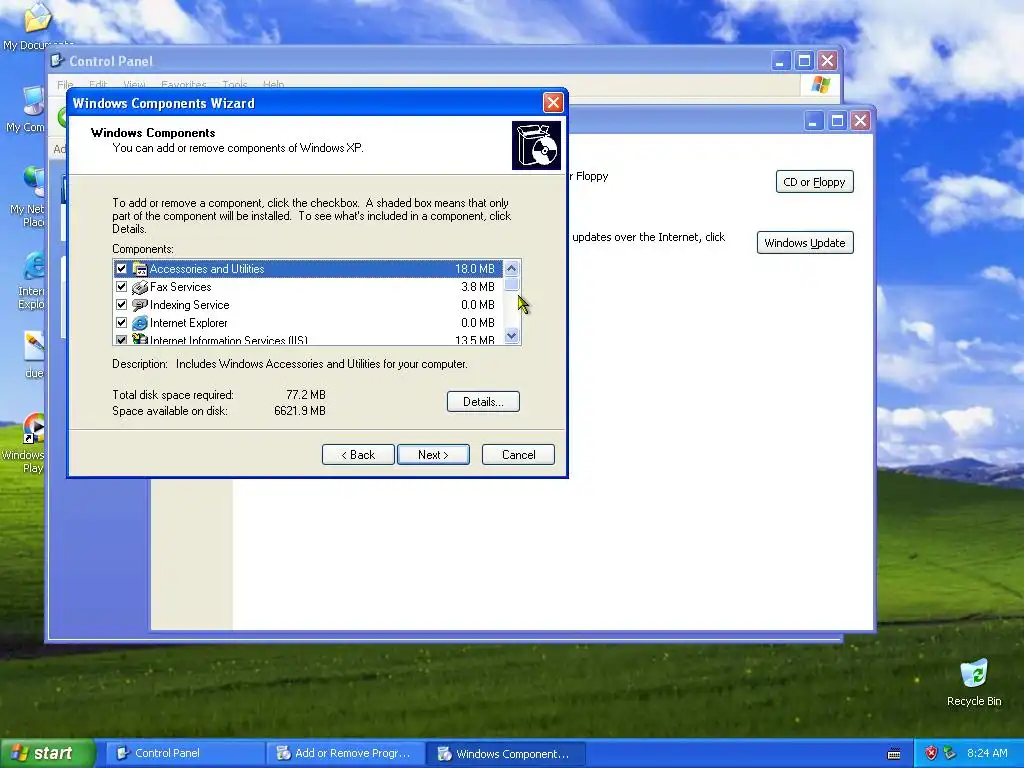Toggle Internet Information Services (IIS) checkbox
Screen dimensions: 1024x768
point(121,340)
